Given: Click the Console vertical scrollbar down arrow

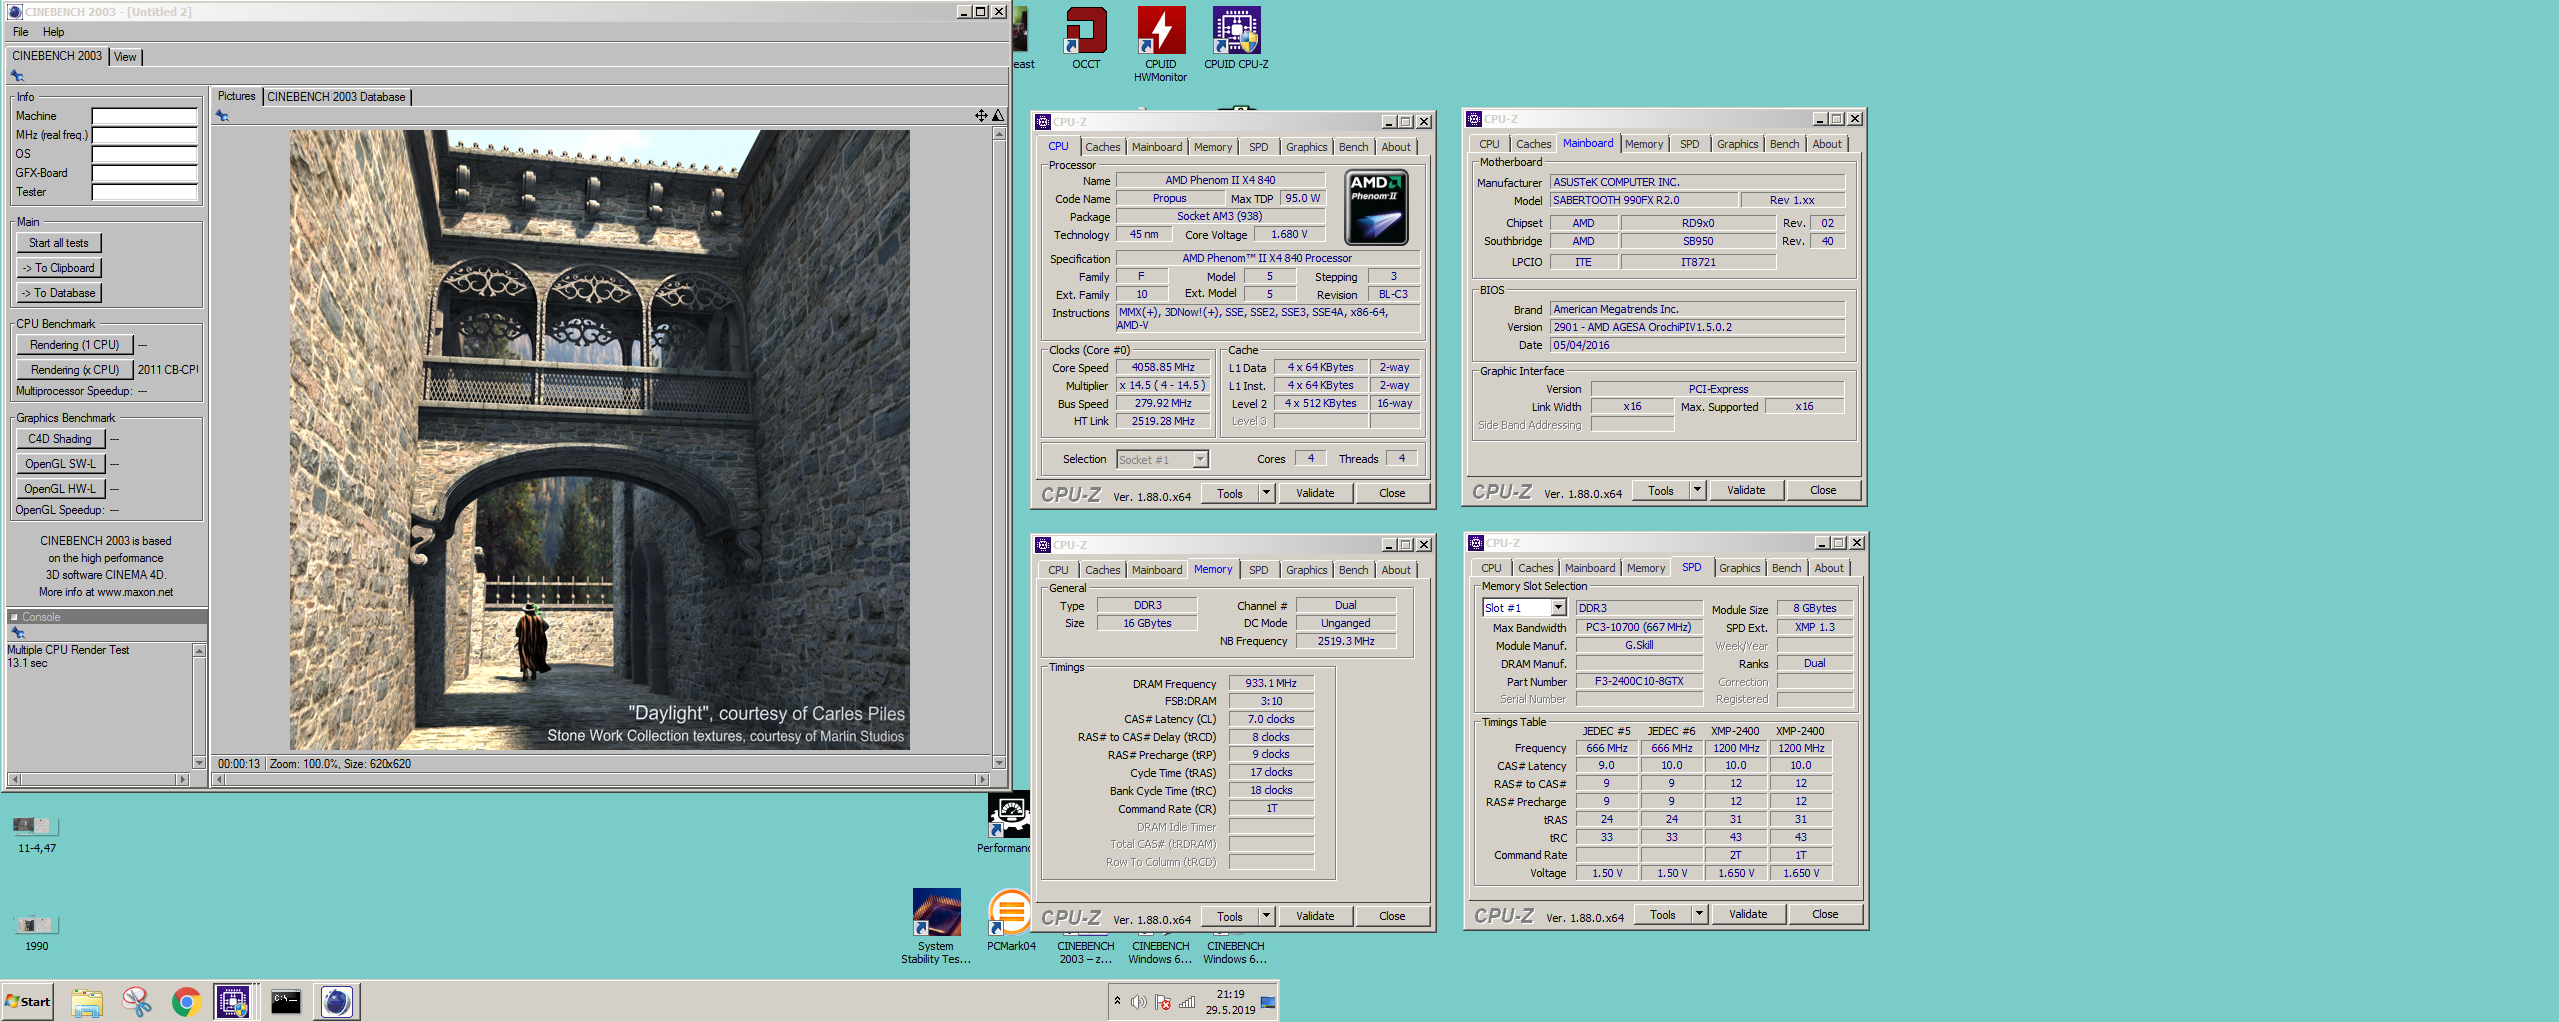Looking at the screenshot, I should (x=199, y=763).
